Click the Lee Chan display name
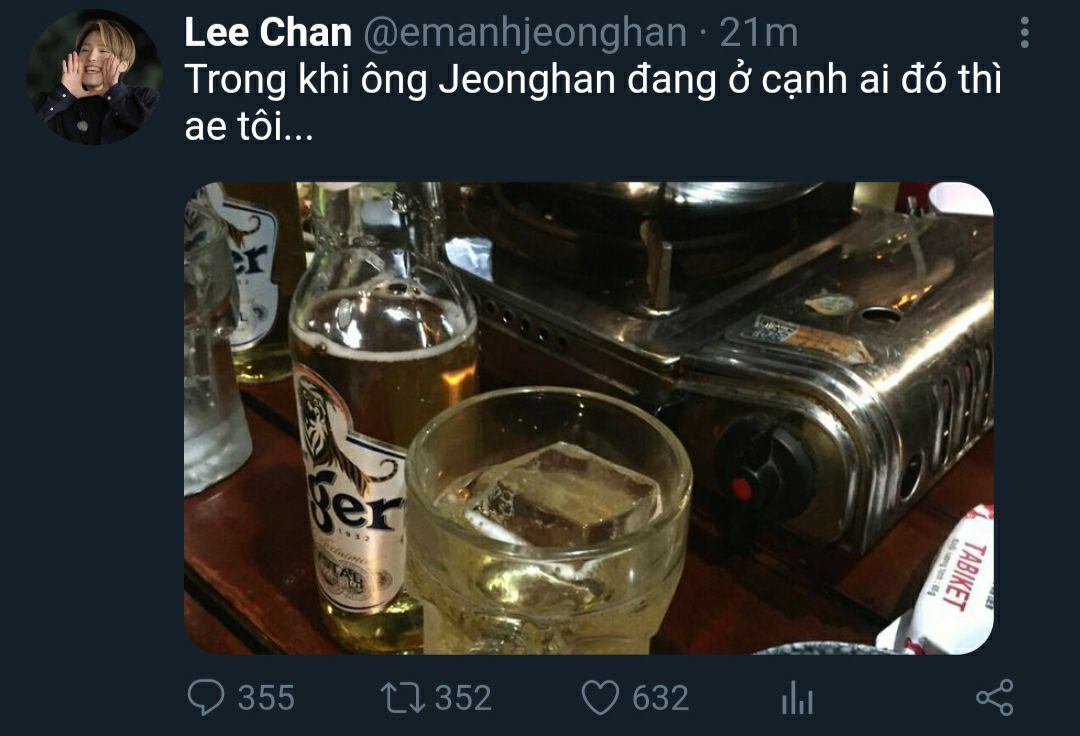The image size is (1080, 736). pos(268,33)
